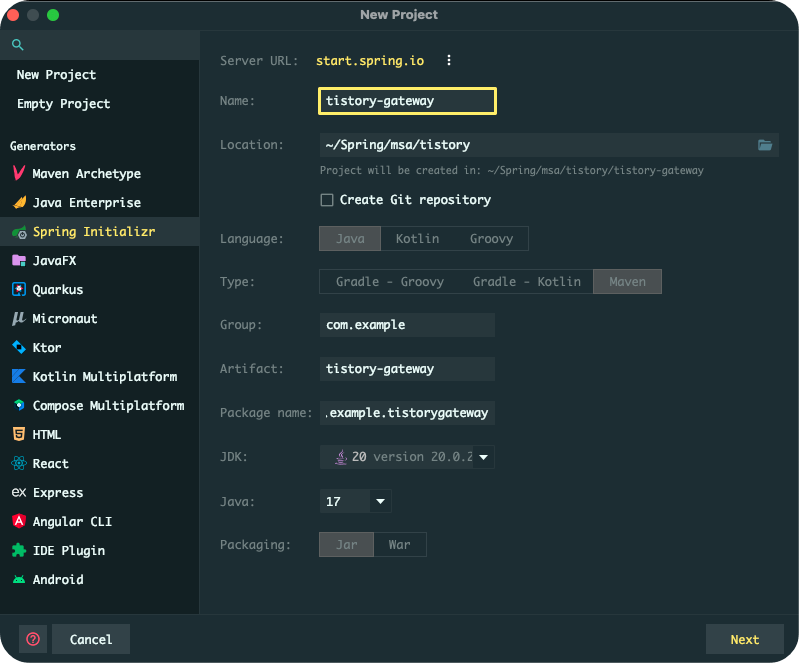Choose Kotlin Multiplatform generator entry
799x663 pixels.
pos(100,377)
